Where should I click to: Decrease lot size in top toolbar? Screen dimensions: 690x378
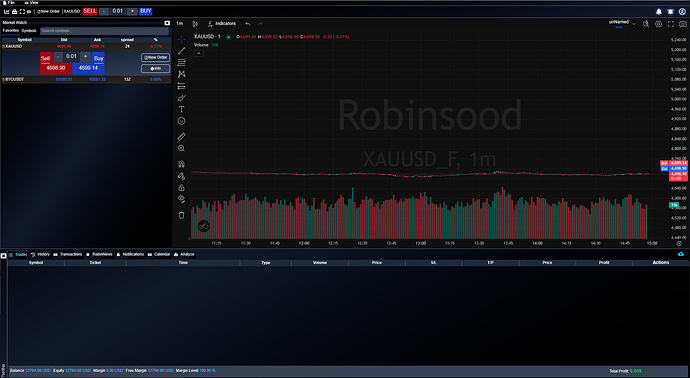[x=103, y=11]
